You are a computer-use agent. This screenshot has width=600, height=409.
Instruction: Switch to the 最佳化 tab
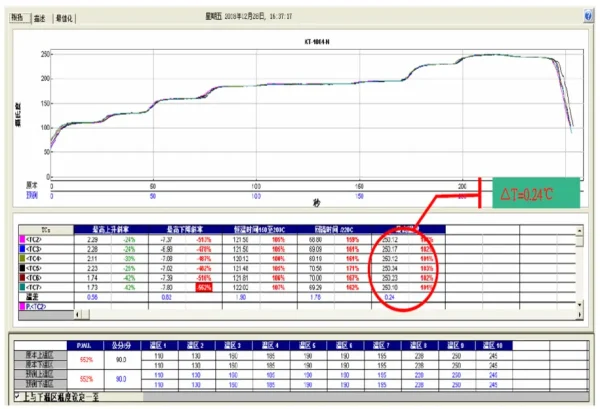click(64, 18)
